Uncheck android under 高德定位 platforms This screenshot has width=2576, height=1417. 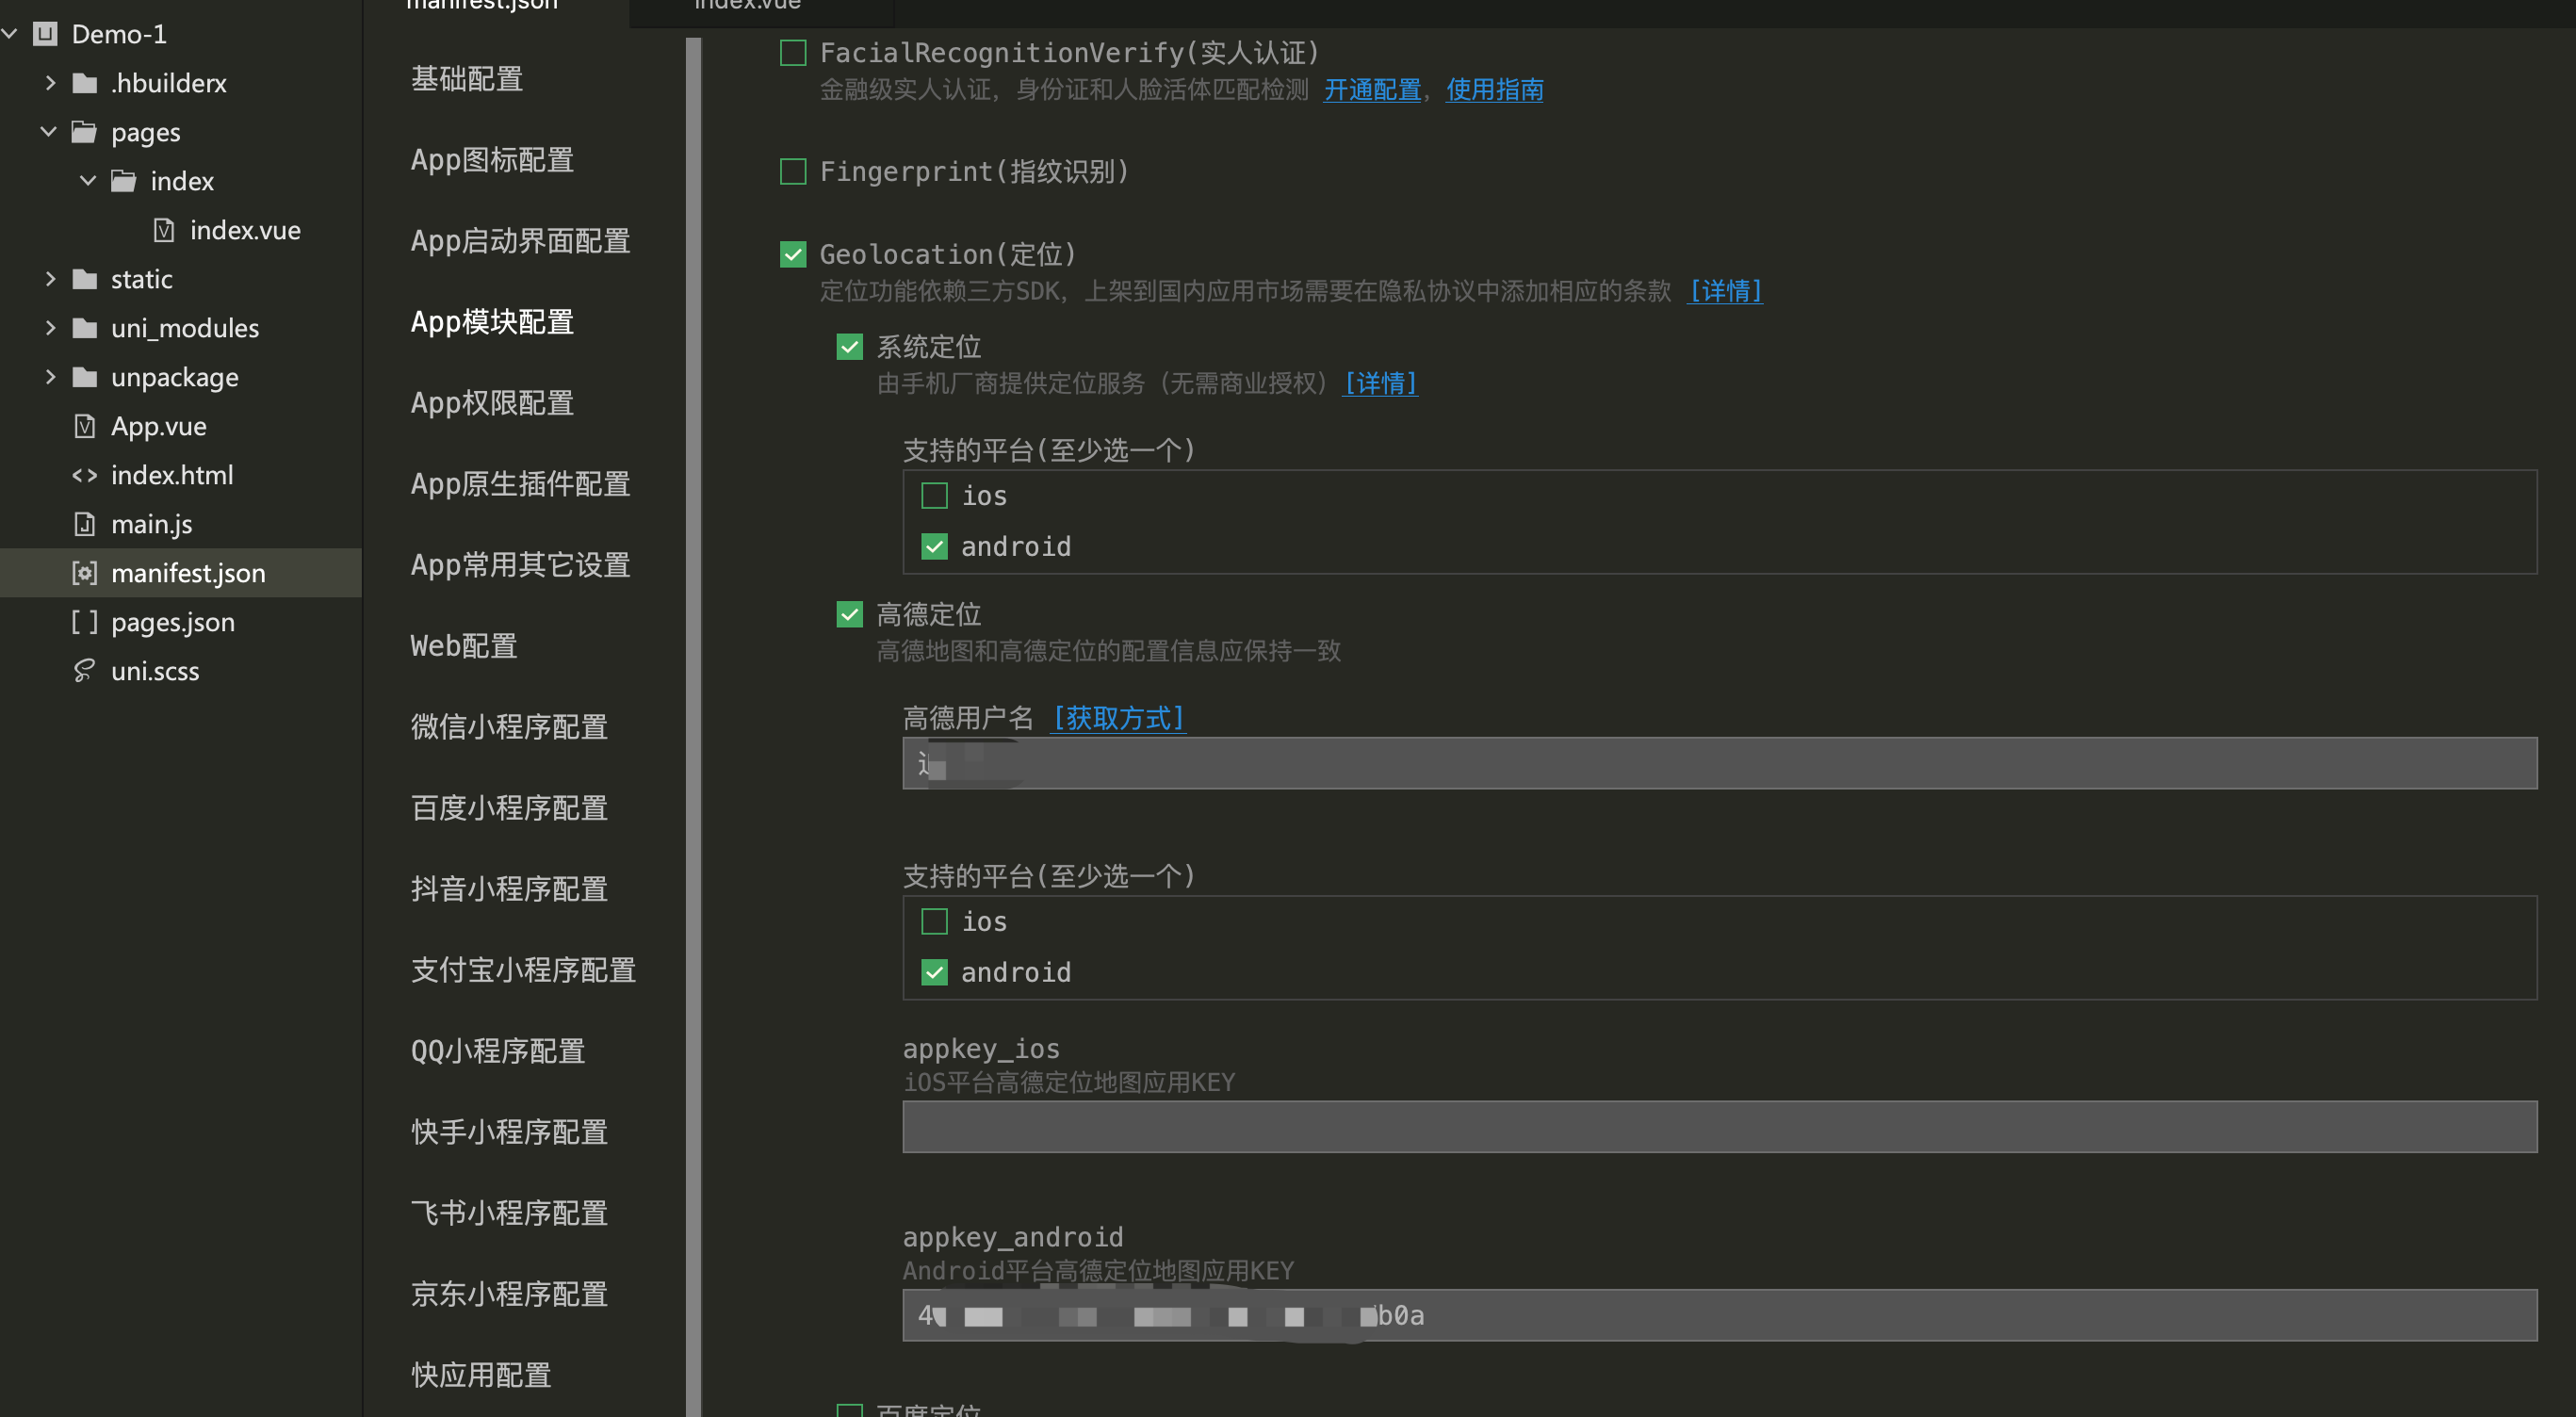(935, 973)
